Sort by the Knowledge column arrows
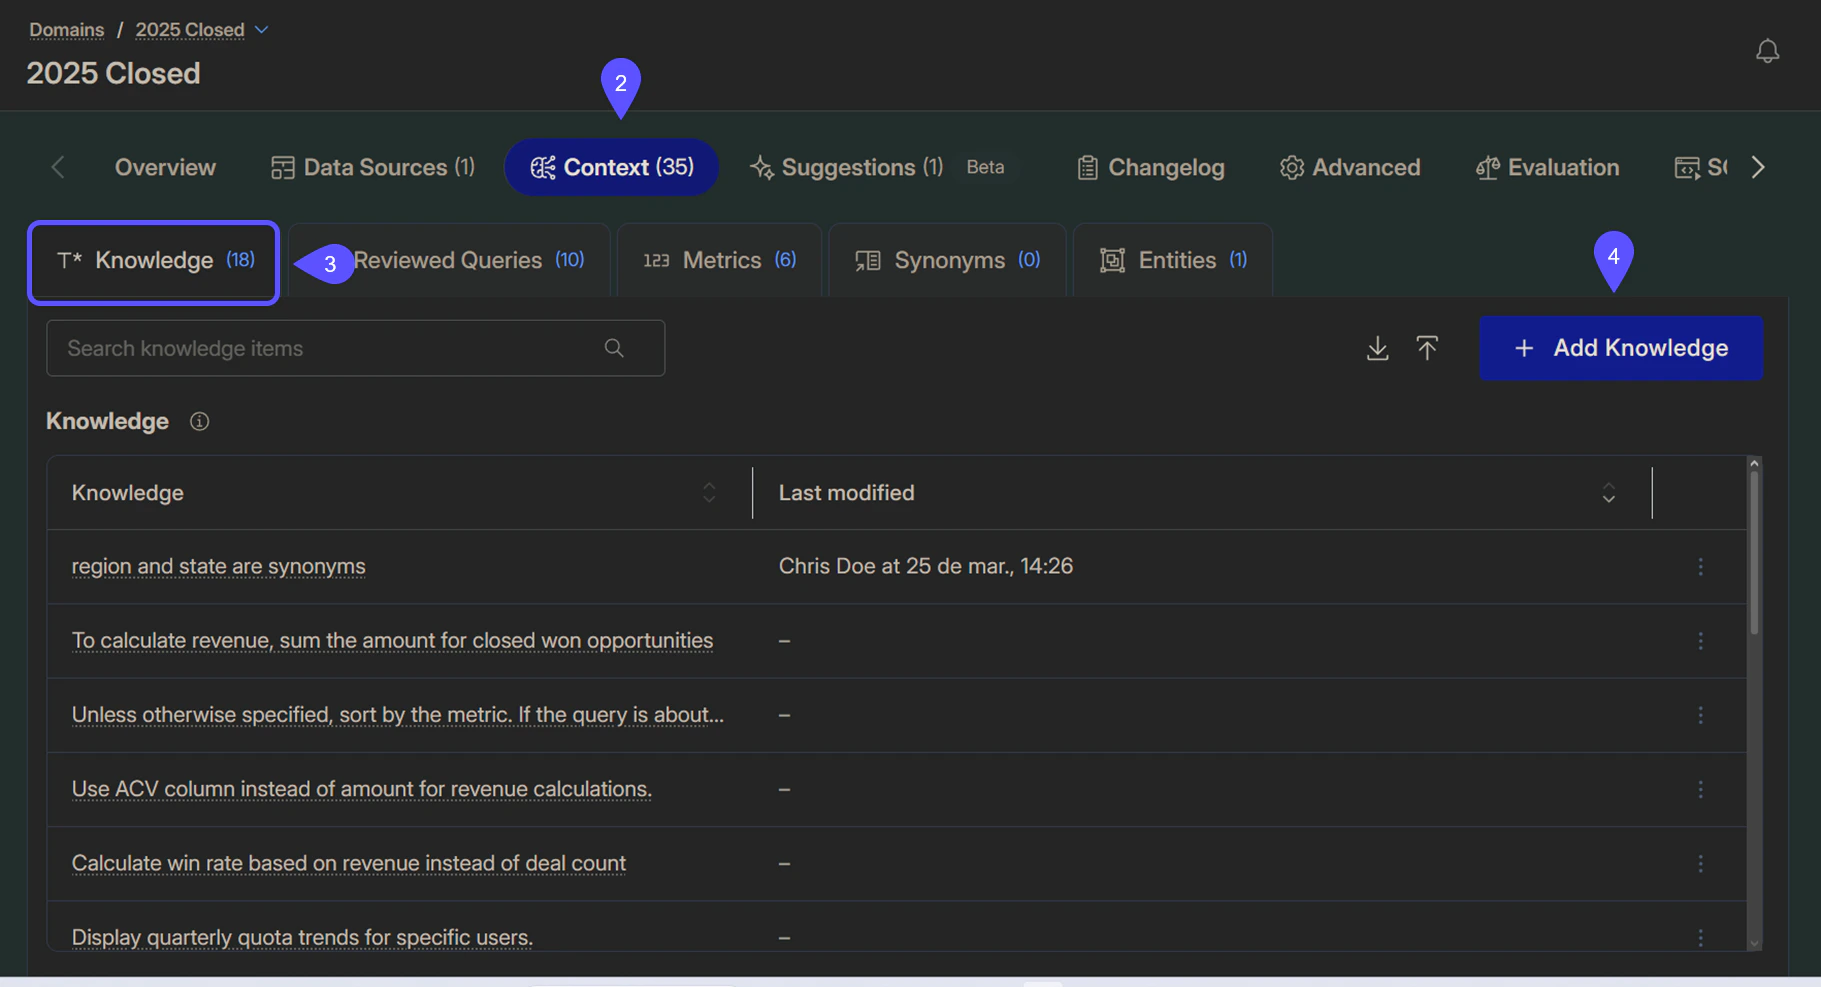The height and width of the screenshot is (988, 1822). click(x=709, y=493)
